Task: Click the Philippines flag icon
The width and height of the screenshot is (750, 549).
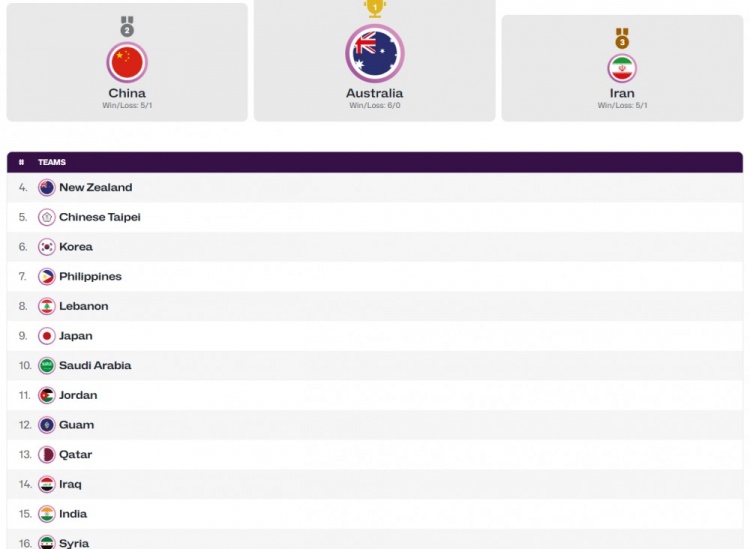Action: click(47, 277)
